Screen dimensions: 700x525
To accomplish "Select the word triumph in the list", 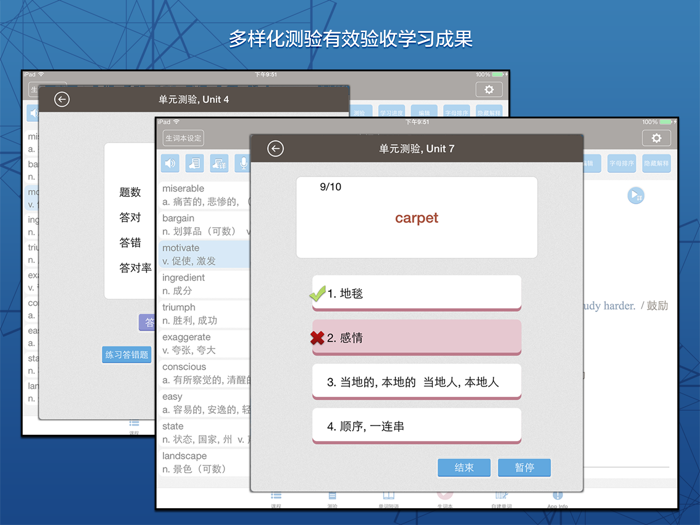I will tap(204, 314).
